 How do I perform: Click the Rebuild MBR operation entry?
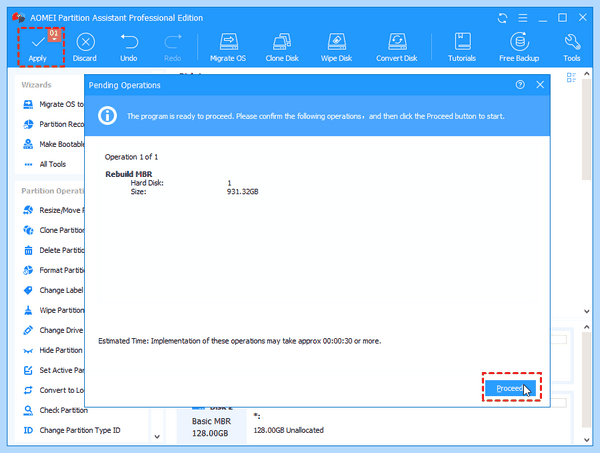[129, 174]
